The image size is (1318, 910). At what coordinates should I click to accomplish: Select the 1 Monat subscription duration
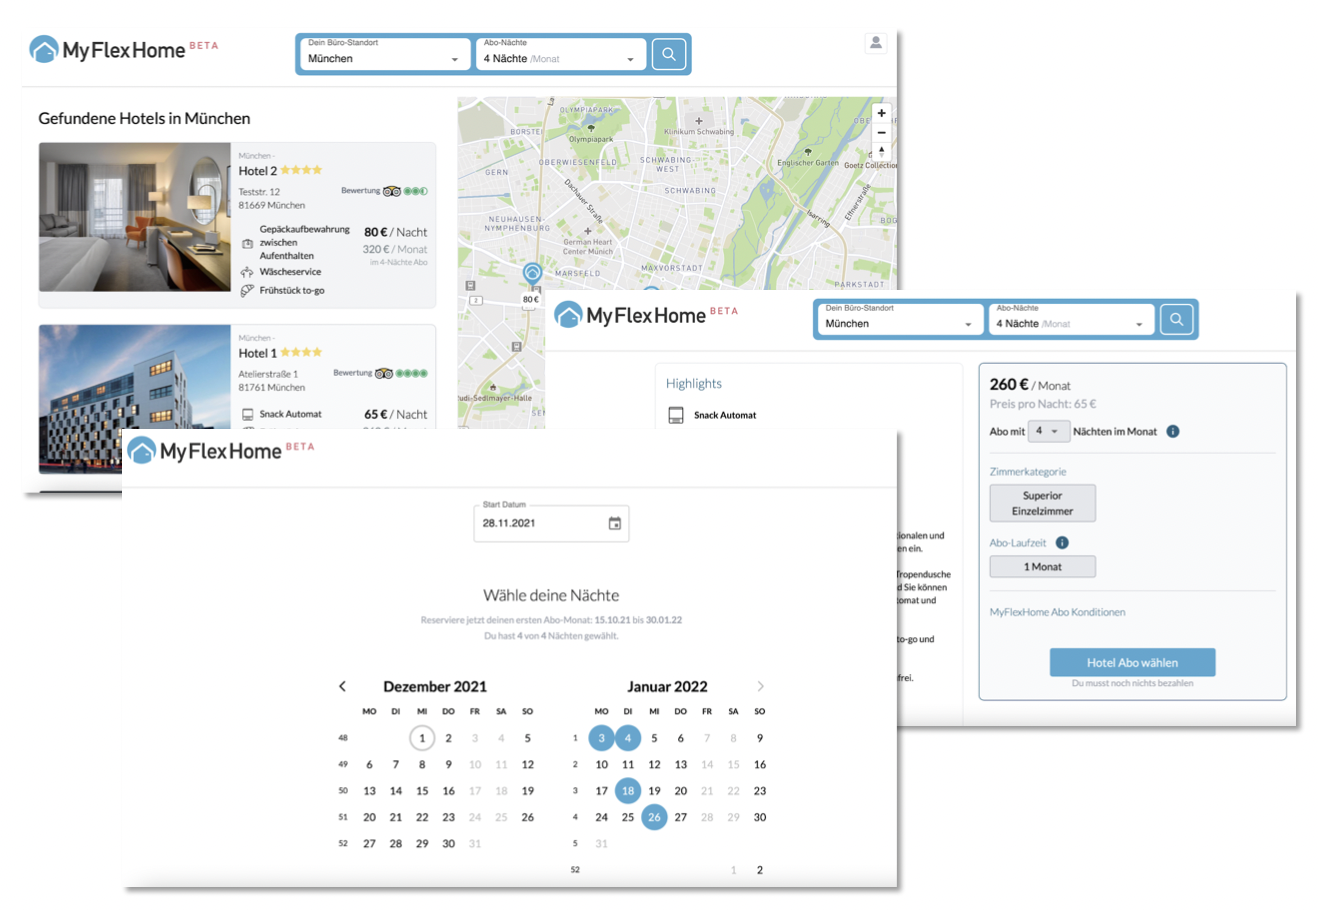[x=1042, y=566]
